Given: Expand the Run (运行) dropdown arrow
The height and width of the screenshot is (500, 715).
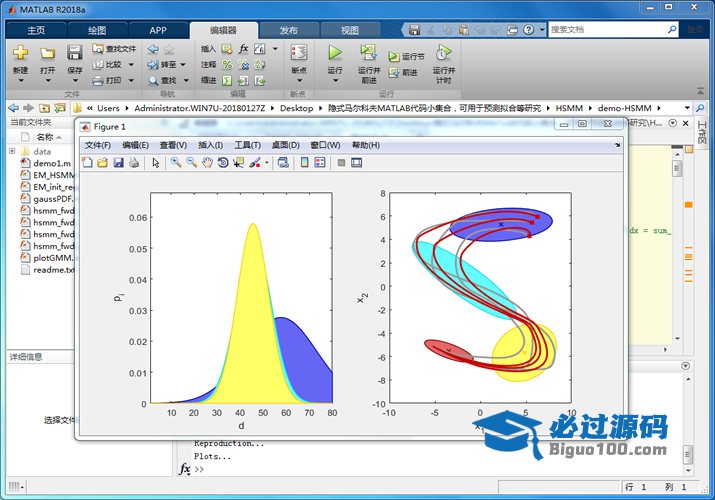Looking at the screenshot, I should 335,81.
